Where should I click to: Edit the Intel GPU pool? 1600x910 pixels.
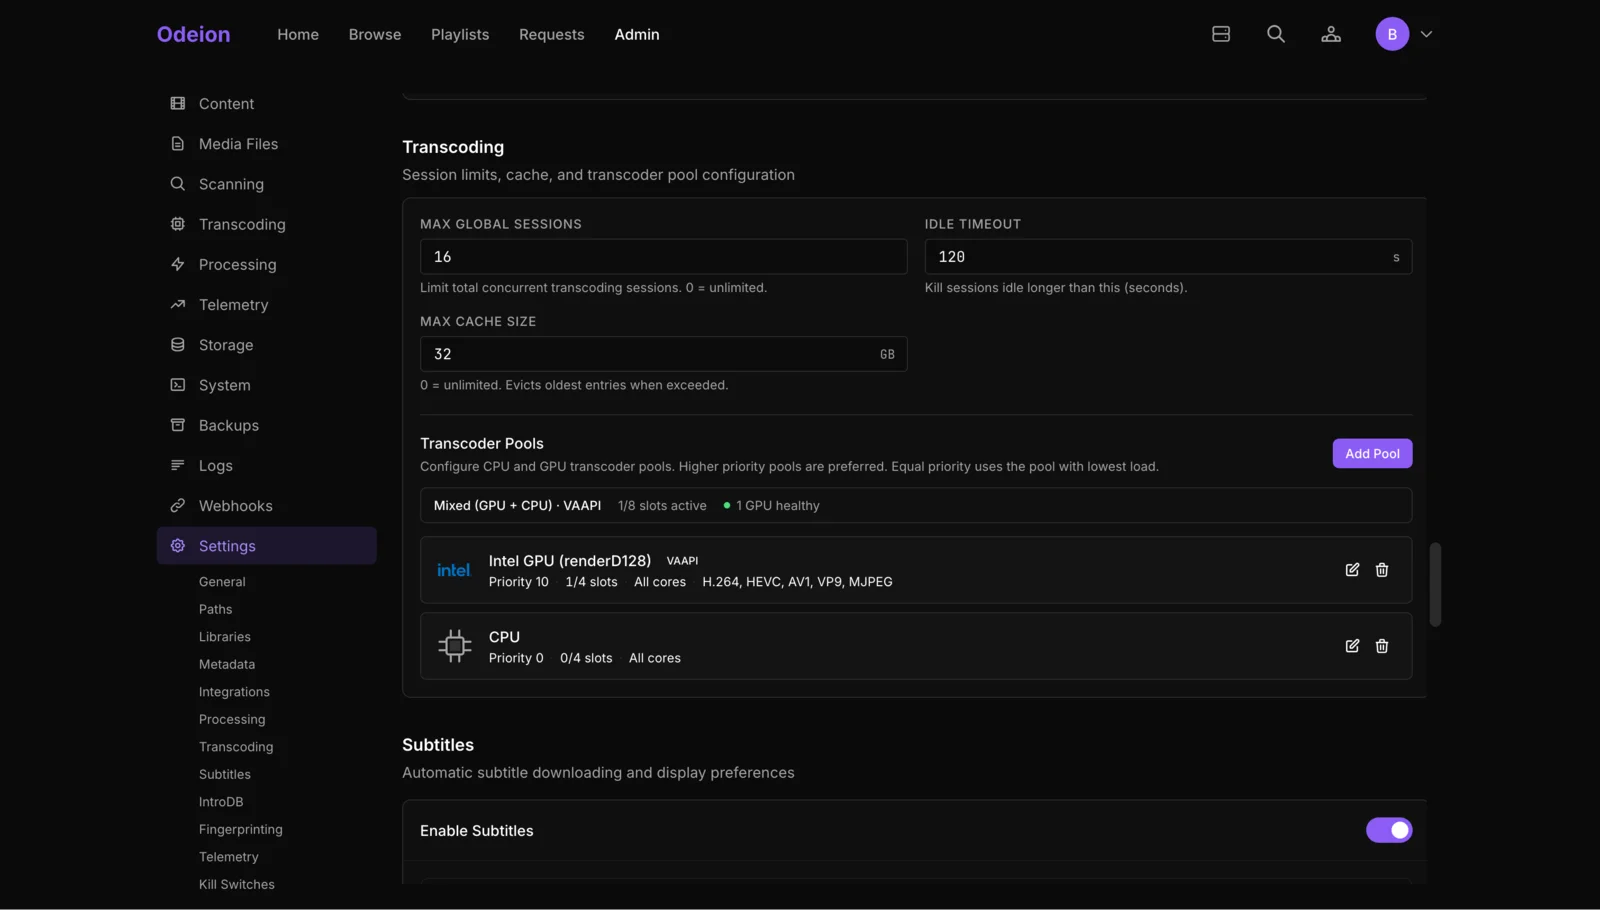pyautogui.click(x=1352, y=570)
